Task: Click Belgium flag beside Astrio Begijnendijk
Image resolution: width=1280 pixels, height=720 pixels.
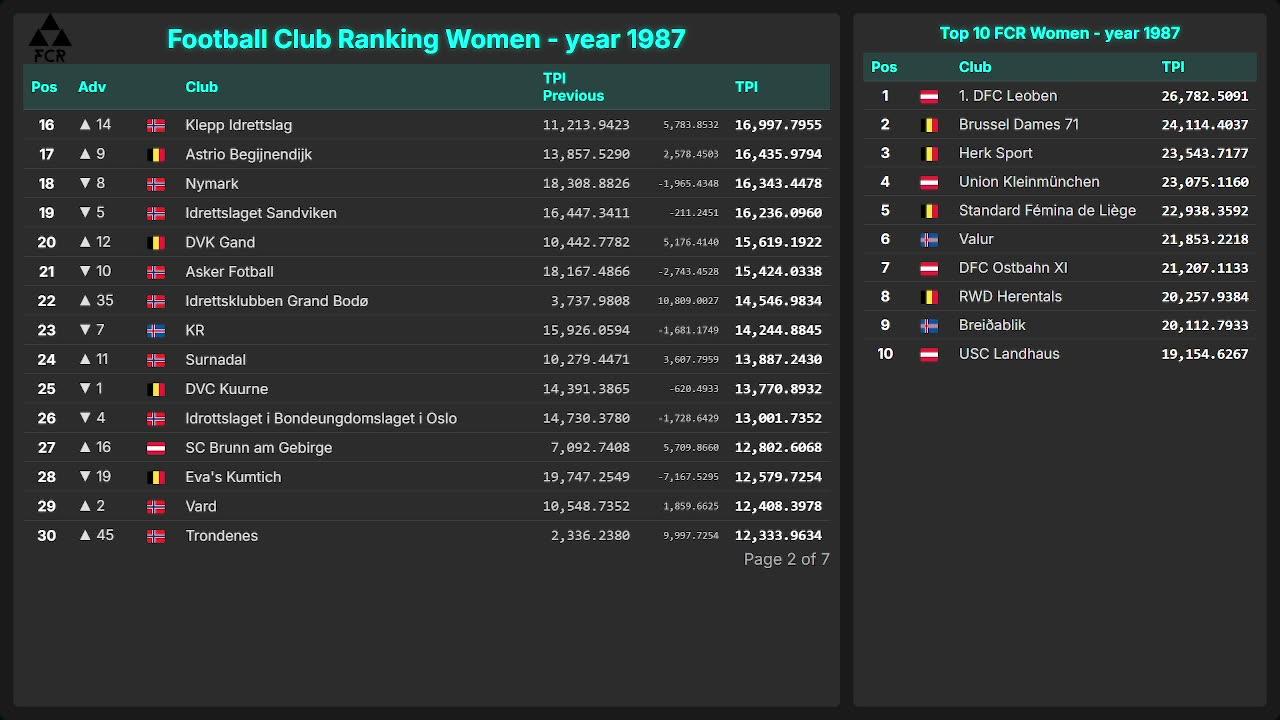Action: point(156,155)
